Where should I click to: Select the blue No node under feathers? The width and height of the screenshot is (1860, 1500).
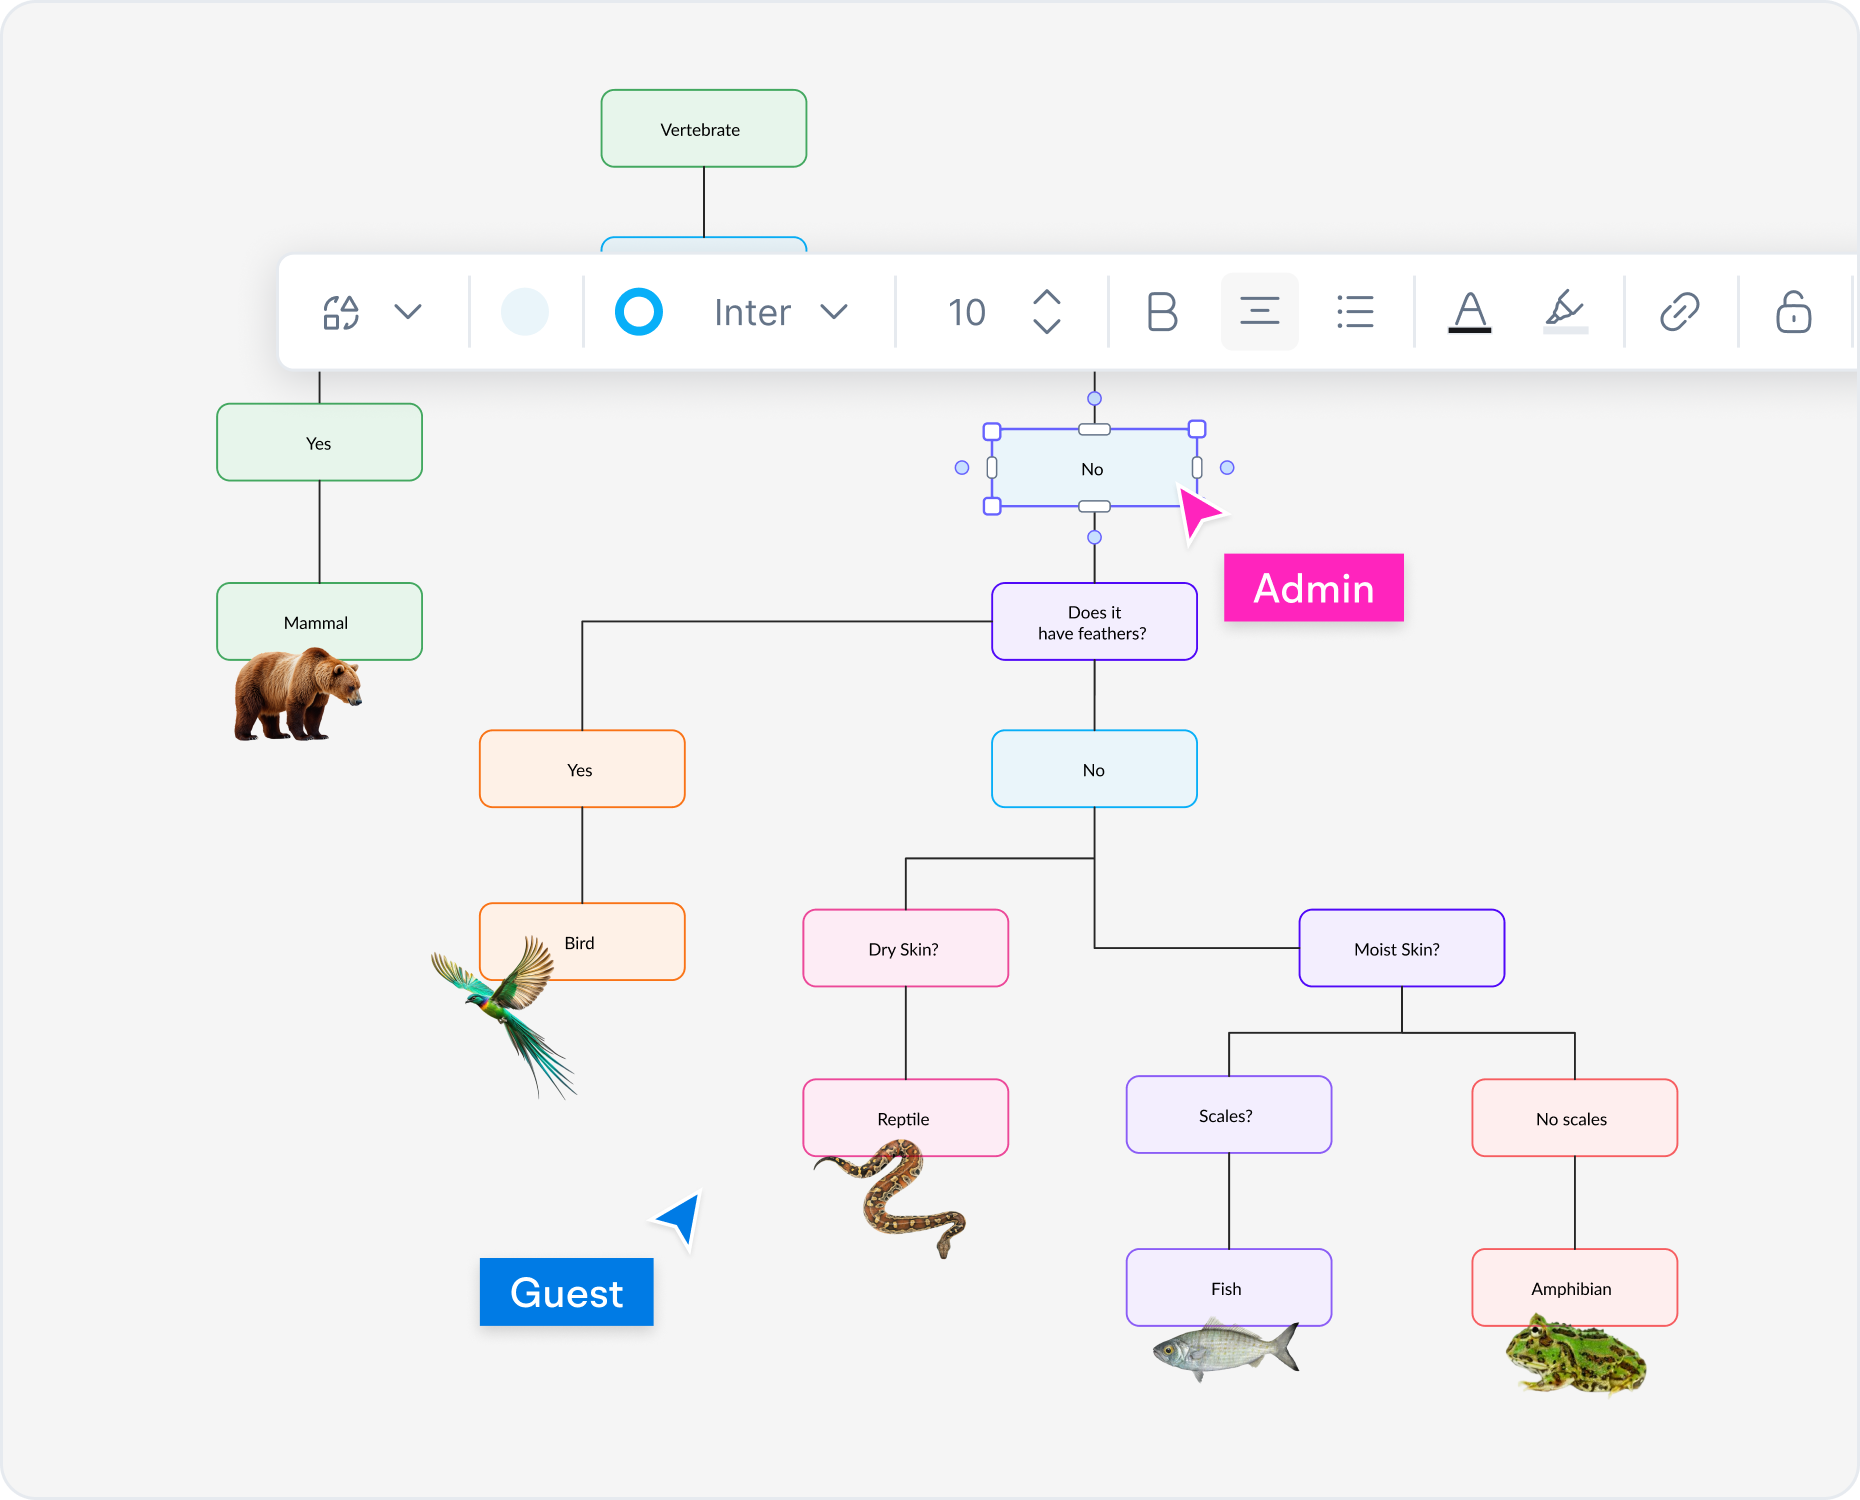point(1094,769)
